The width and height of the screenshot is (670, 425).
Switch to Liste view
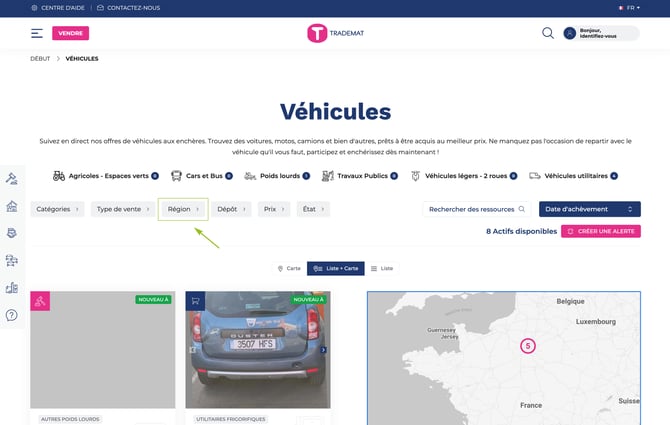(382, 268)
